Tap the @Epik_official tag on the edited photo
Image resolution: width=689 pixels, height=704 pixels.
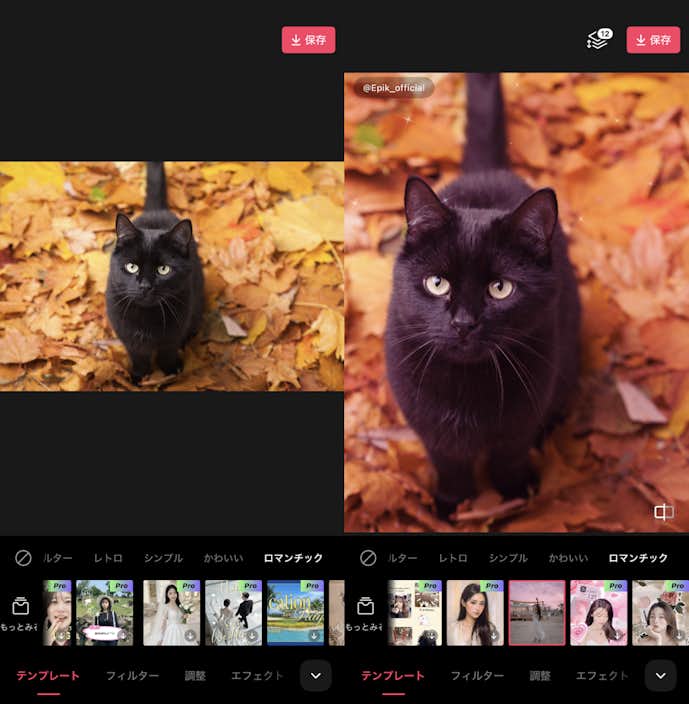tap(393, 88)
